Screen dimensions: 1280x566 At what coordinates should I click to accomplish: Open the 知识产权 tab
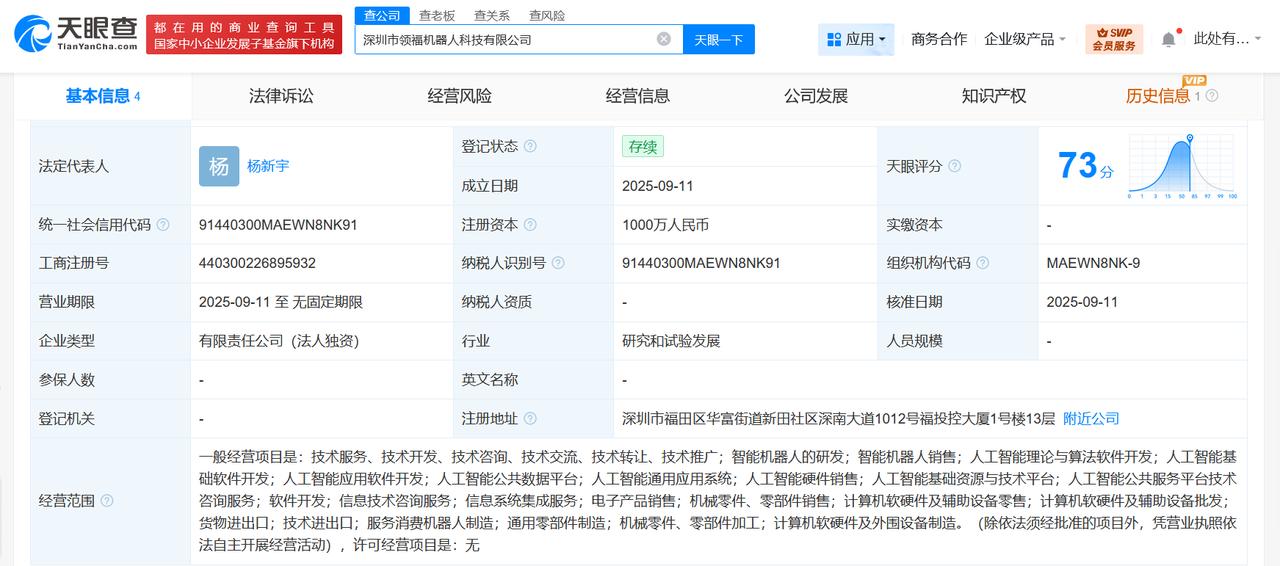tap(994, 96)
